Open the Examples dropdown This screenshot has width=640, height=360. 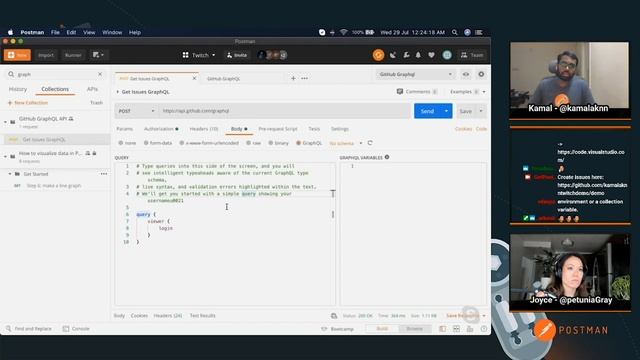tap(468, 92)
